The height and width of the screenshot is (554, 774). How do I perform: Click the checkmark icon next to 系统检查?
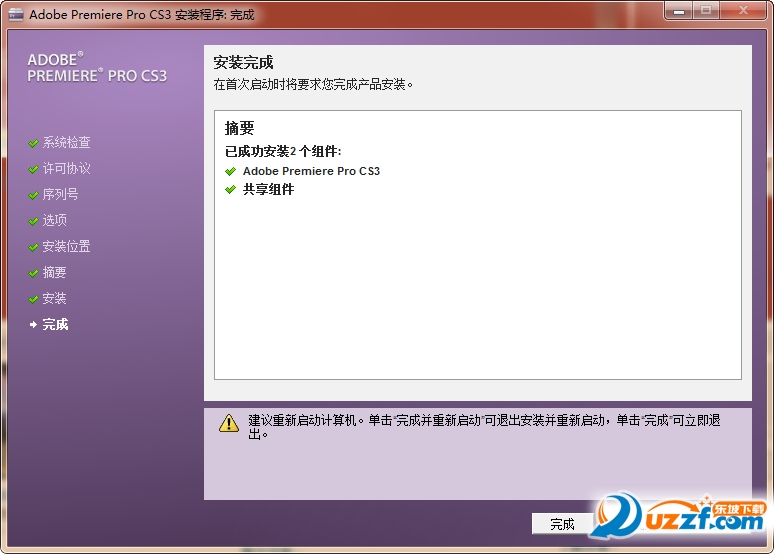(x=33, y=143)
